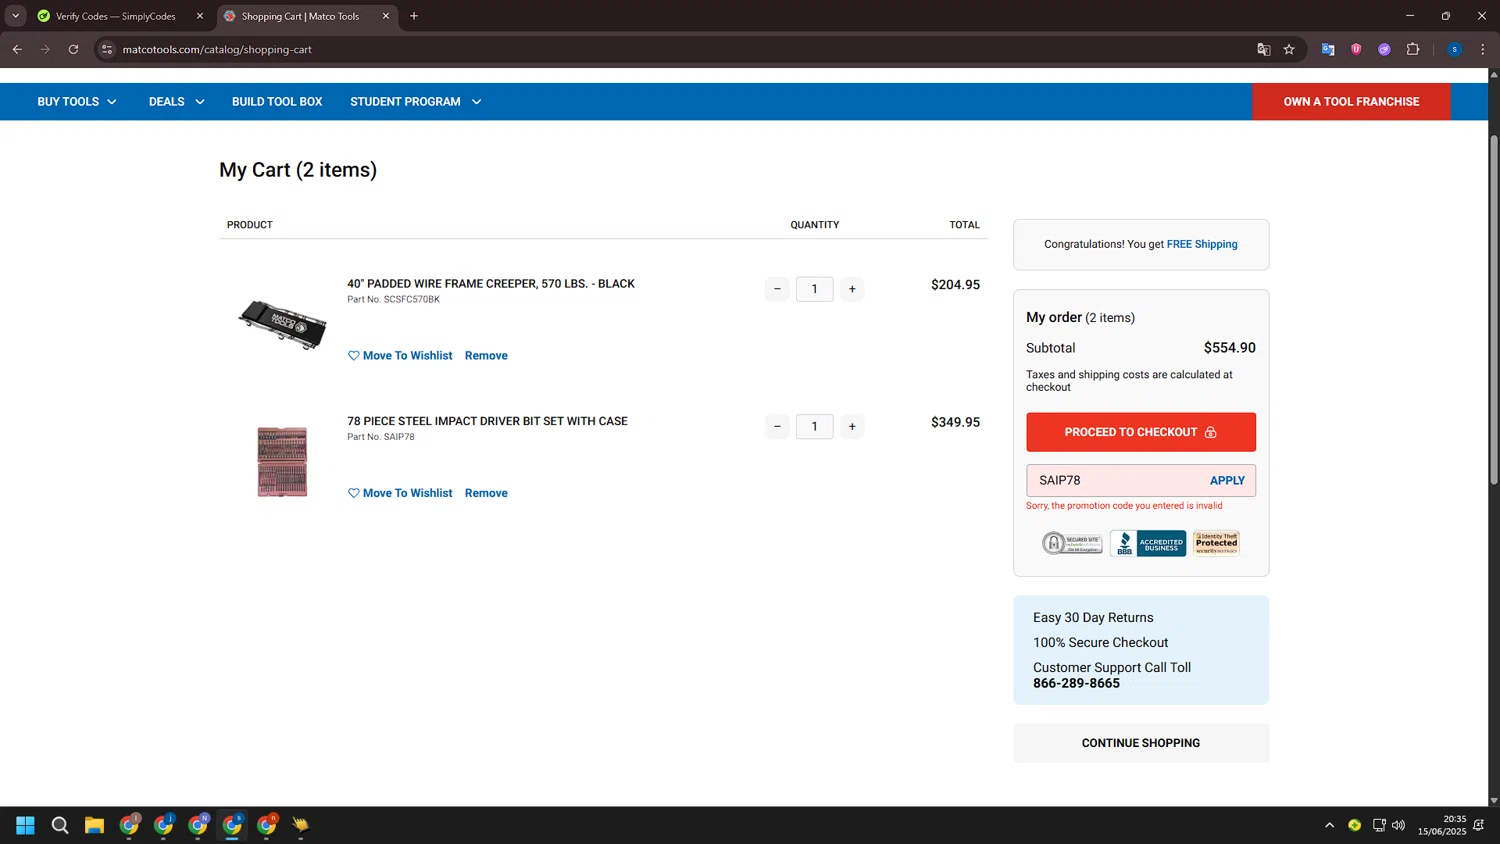Go back to the previous page
Viewport: 1500px width, 844px height.
(17, 49)
